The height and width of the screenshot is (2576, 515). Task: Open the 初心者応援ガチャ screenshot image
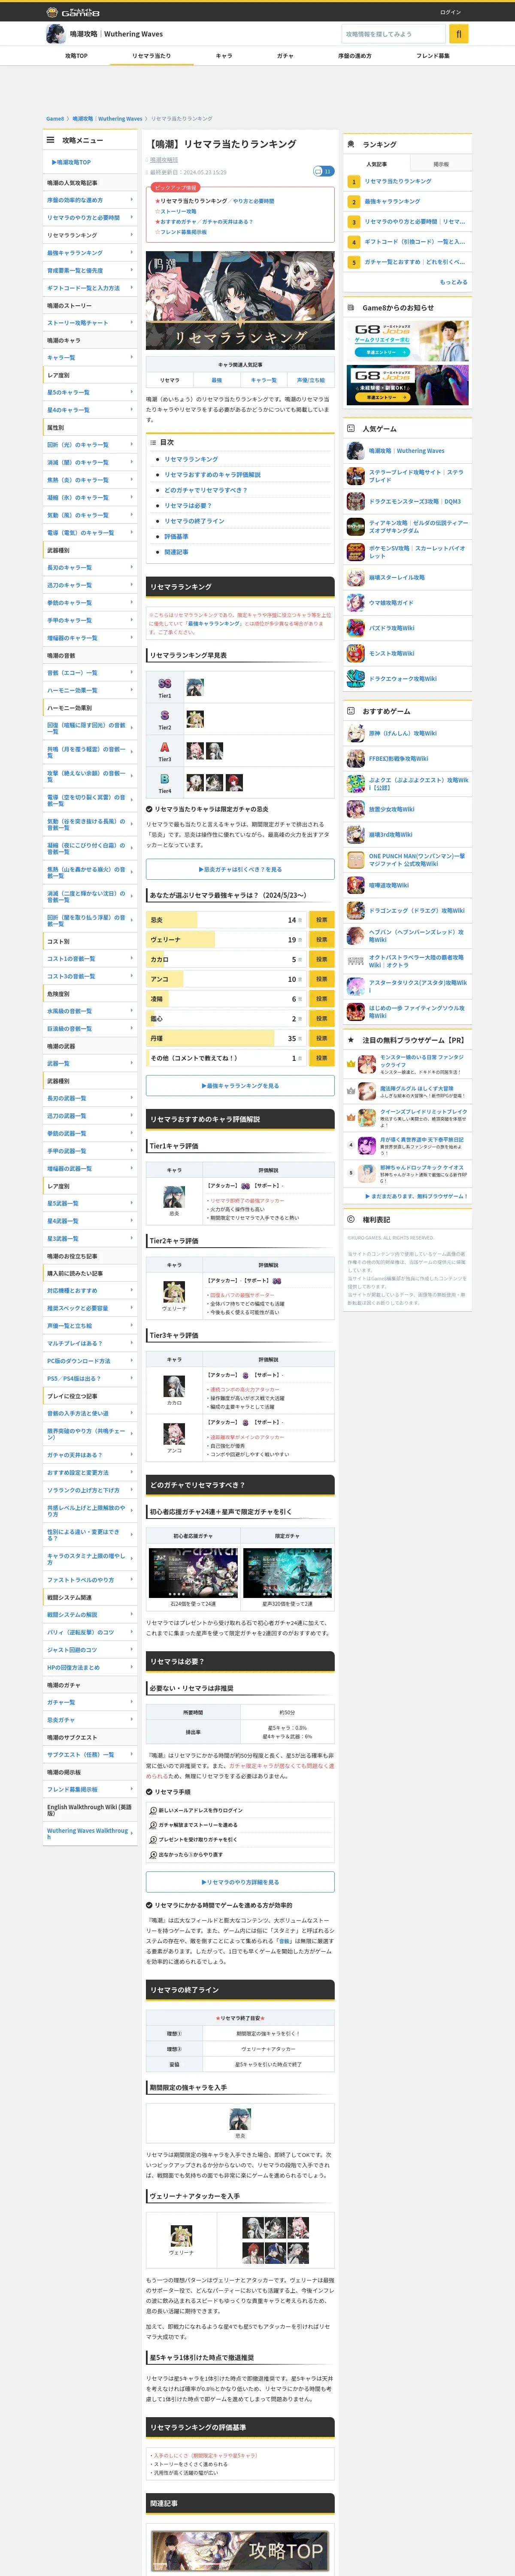pyautogui.click(x=193, y=1573)
